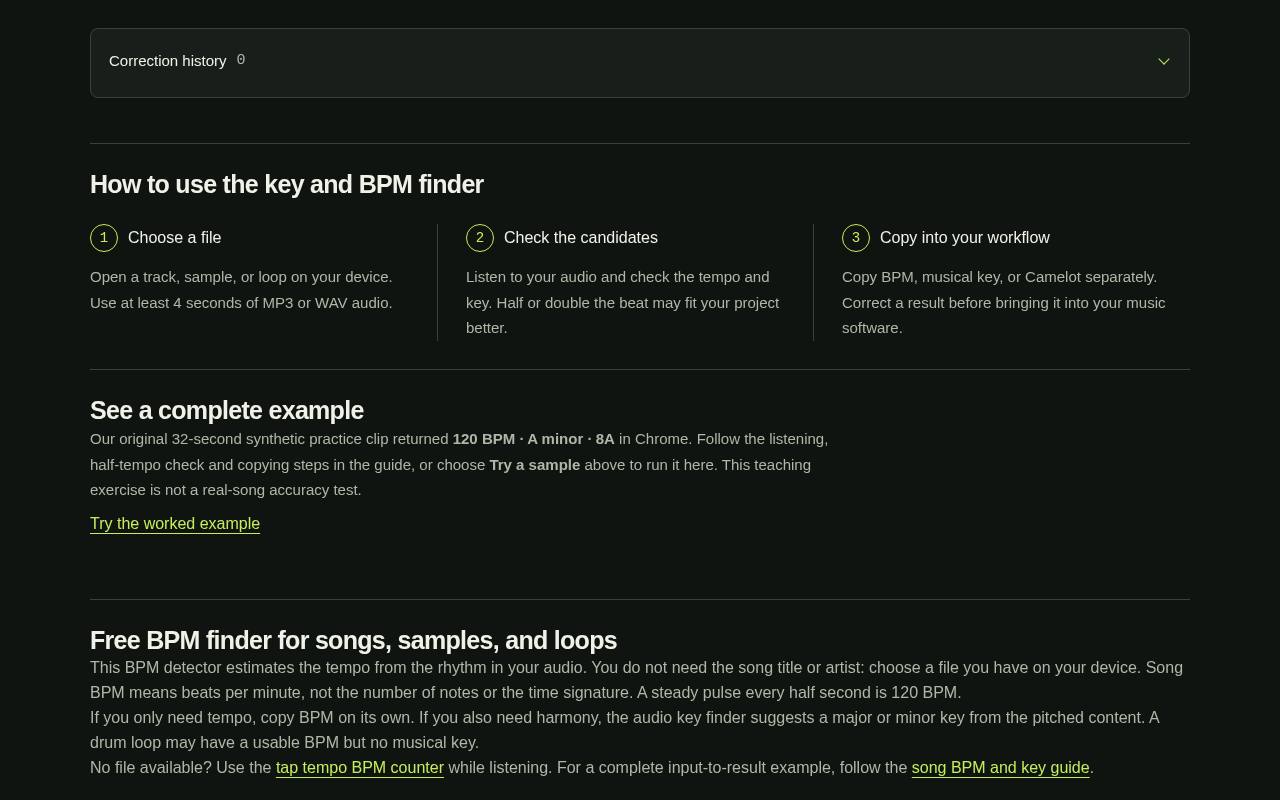This screenshot has height=800, width=1280.
Task: Click the 'This BPM detector estimates the tempo' sentence
Action: 636,680
